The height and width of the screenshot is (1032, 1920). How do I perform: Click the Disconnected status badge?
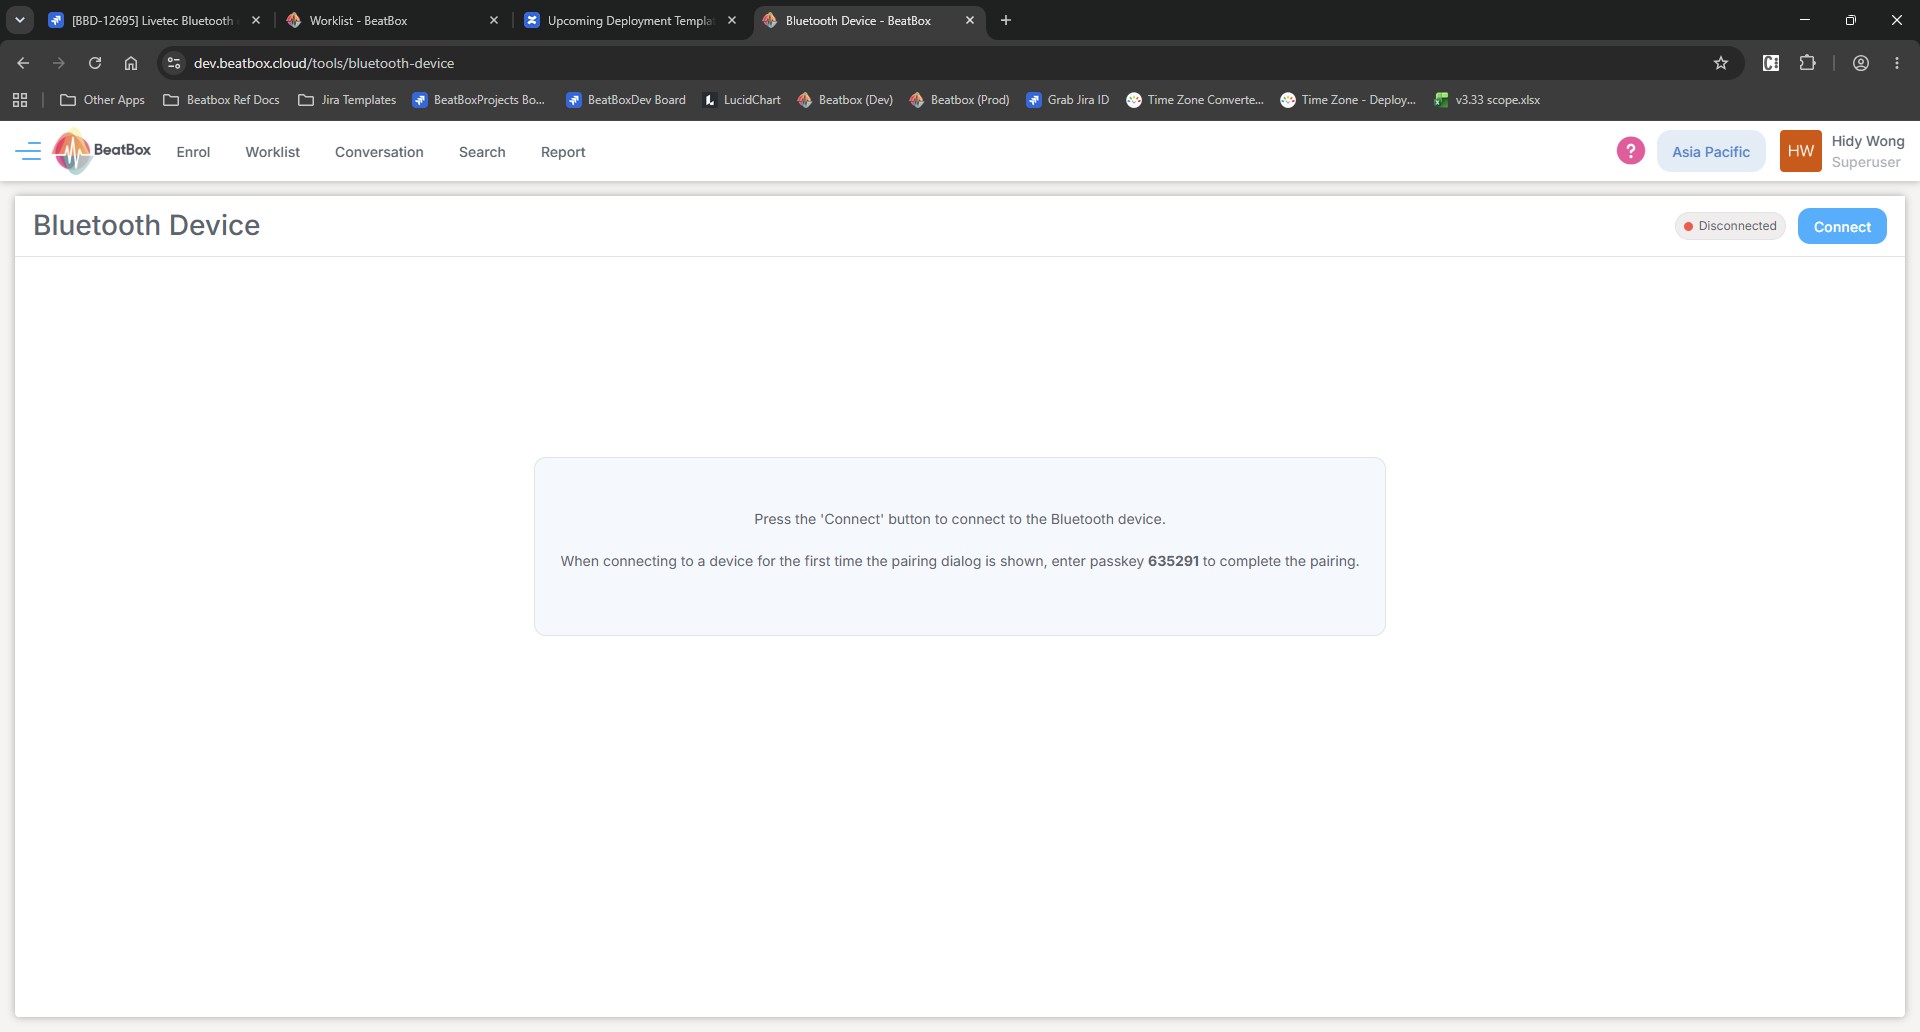(x=1730, y=226)
